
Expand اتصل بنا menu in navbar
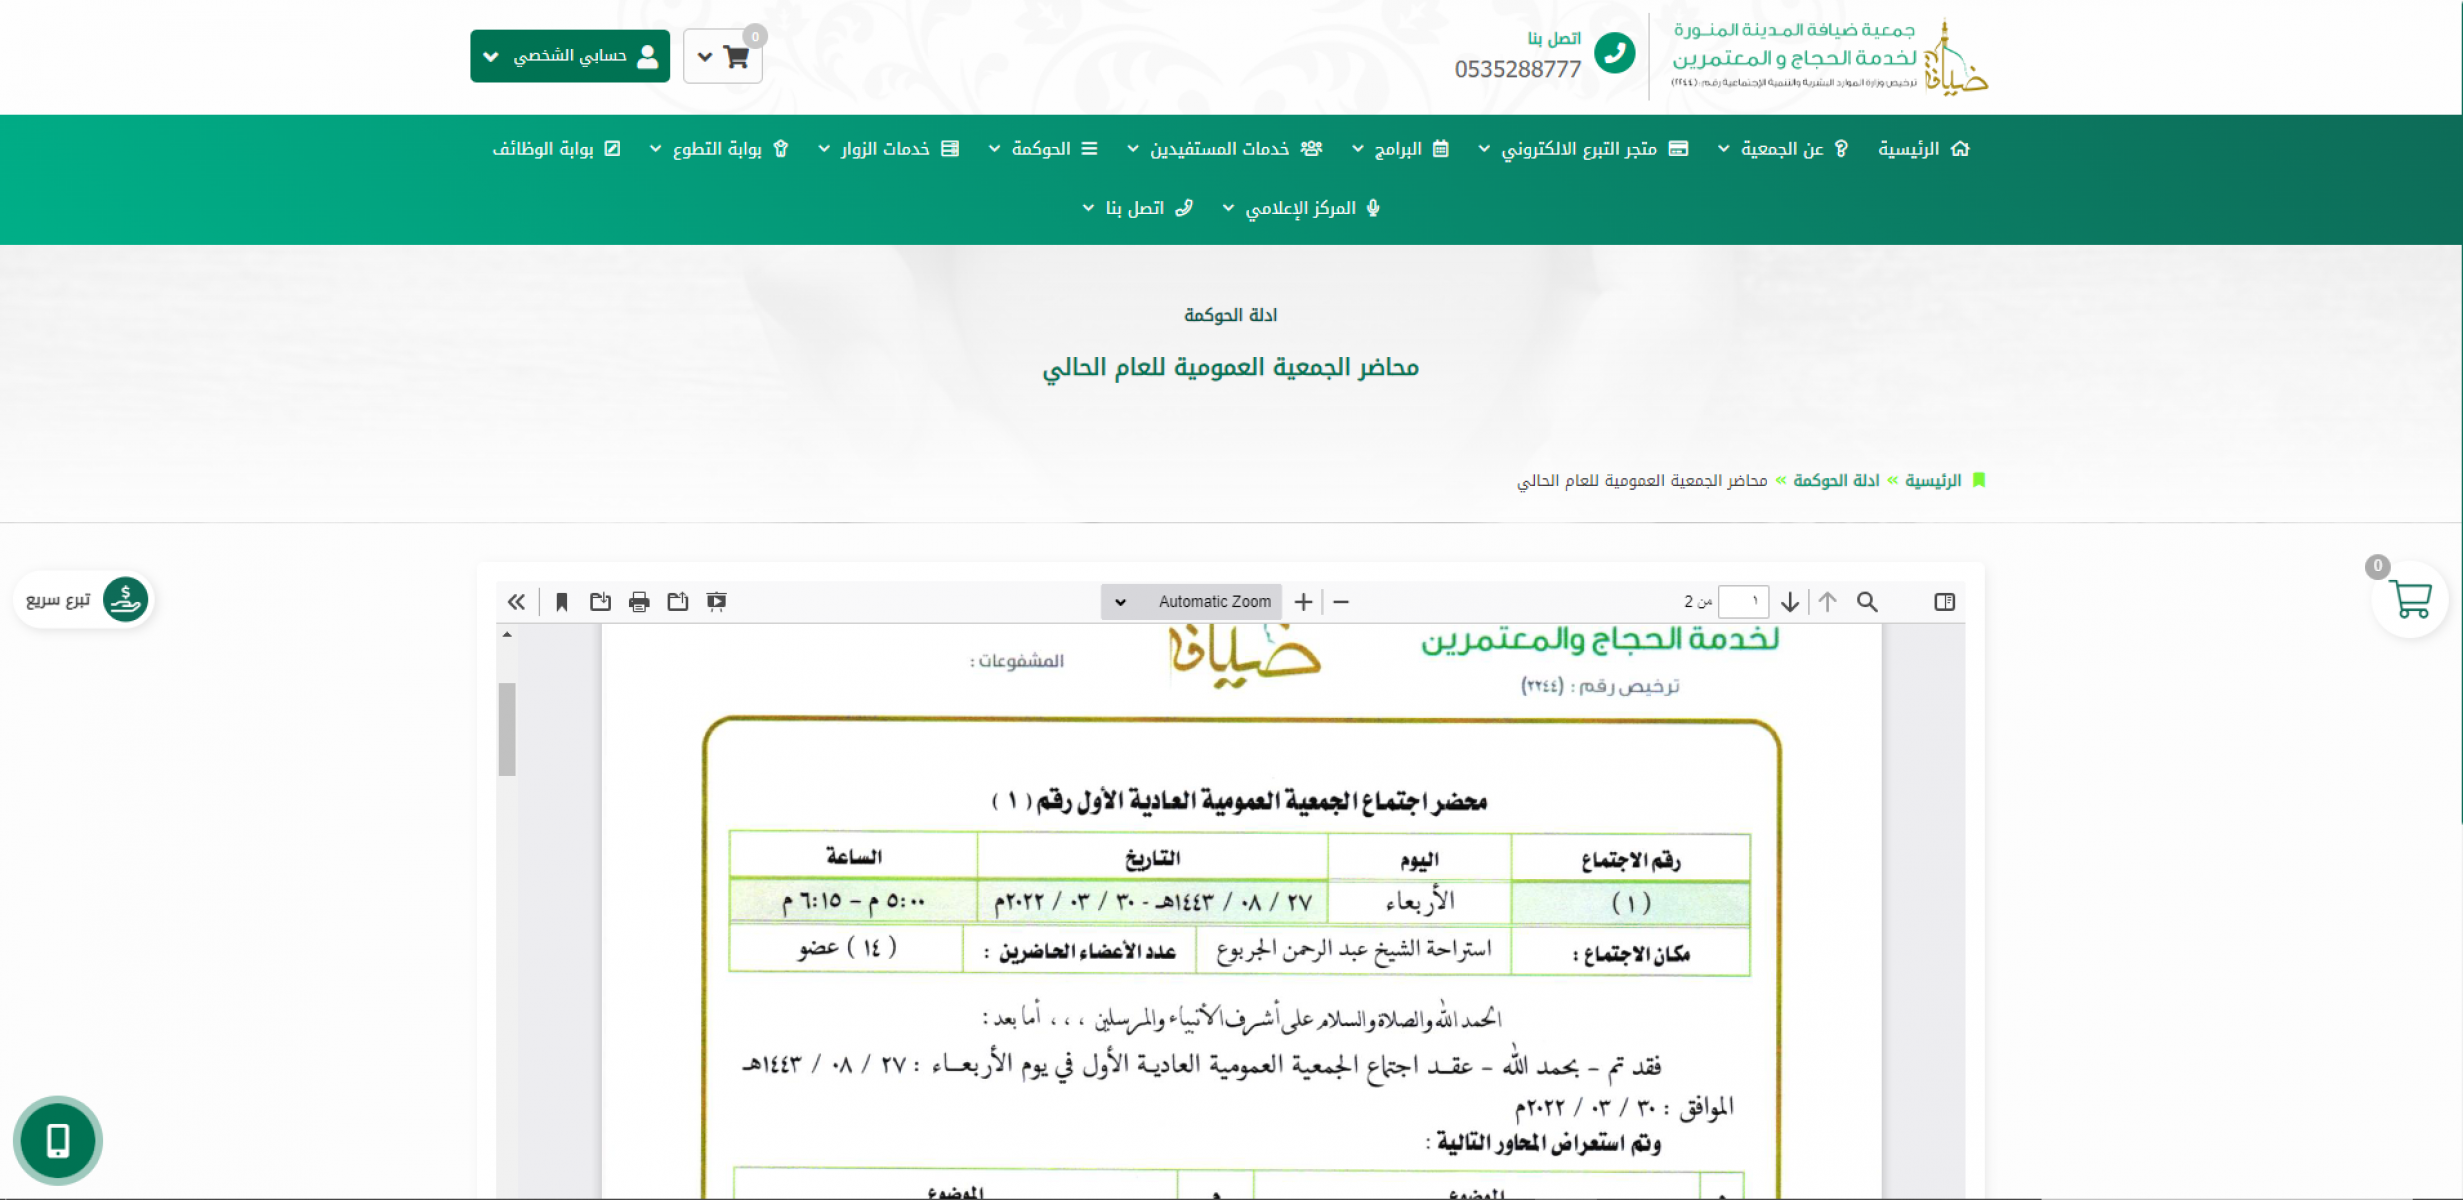click(1137, 208)
